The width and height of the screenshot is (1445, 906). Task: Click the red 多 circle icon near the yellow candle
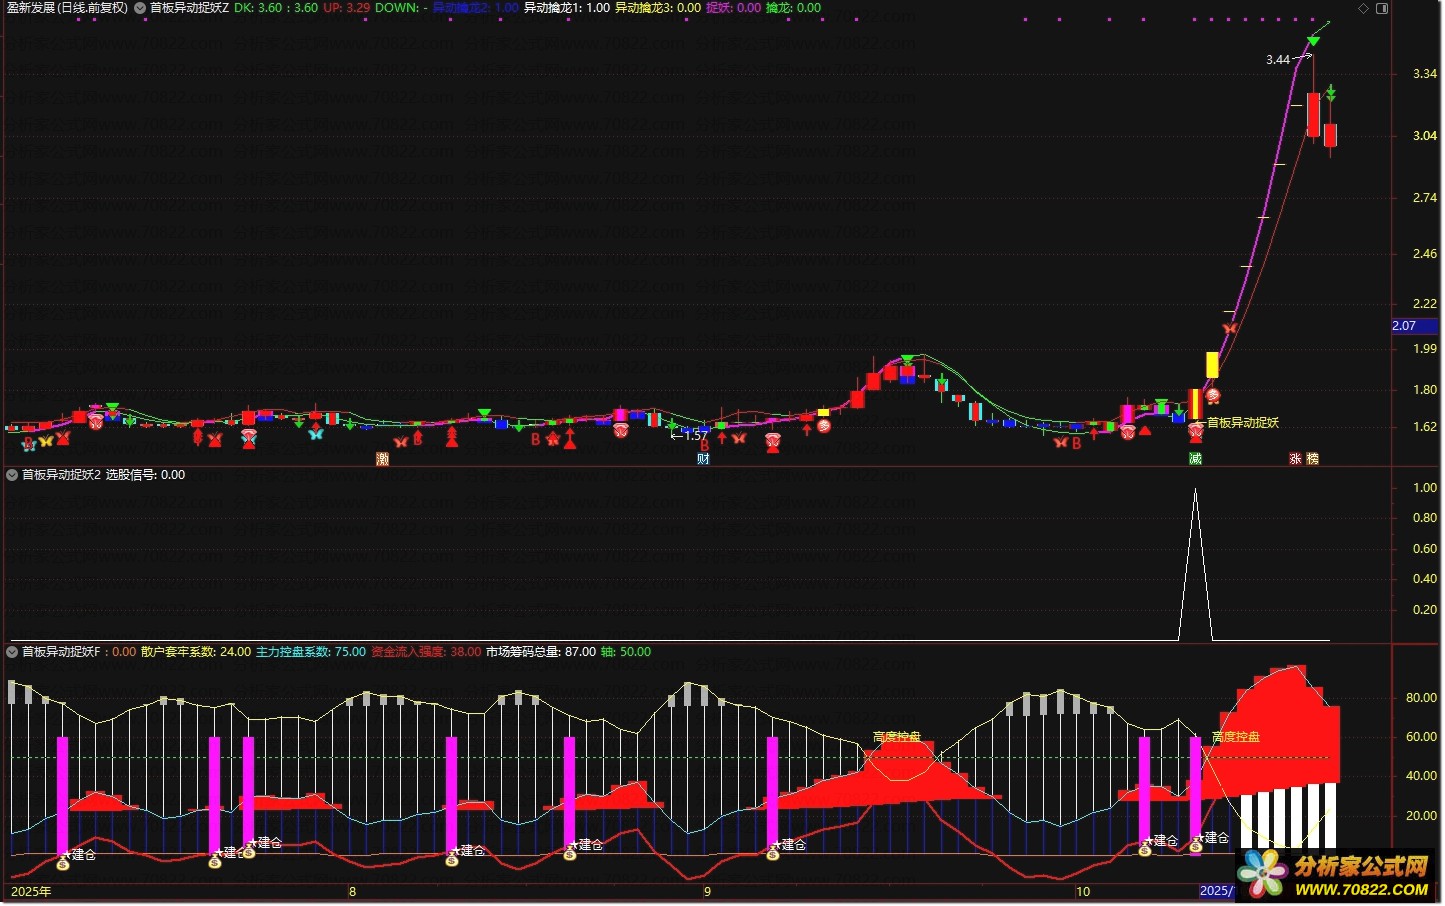point(1212,396)
